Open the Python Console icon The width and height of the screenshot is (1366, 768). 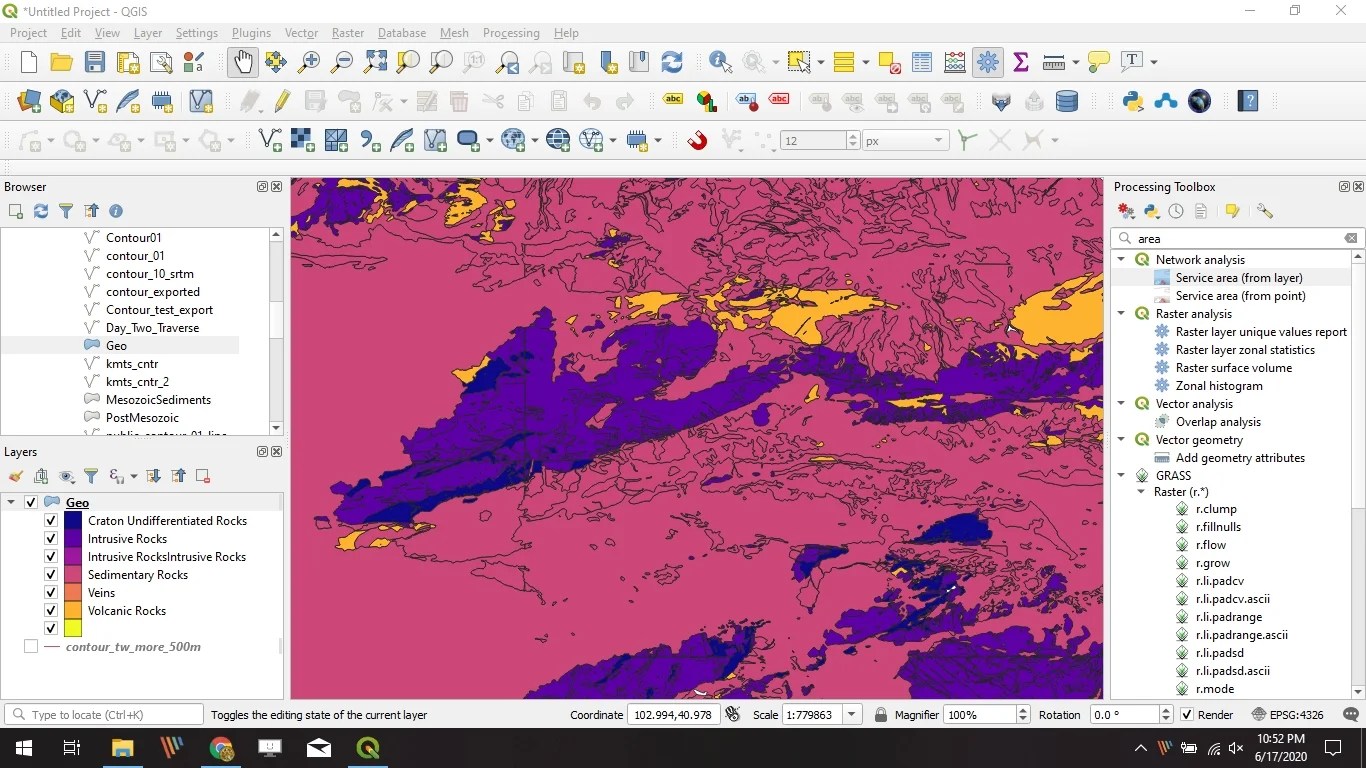[1132, 101]
